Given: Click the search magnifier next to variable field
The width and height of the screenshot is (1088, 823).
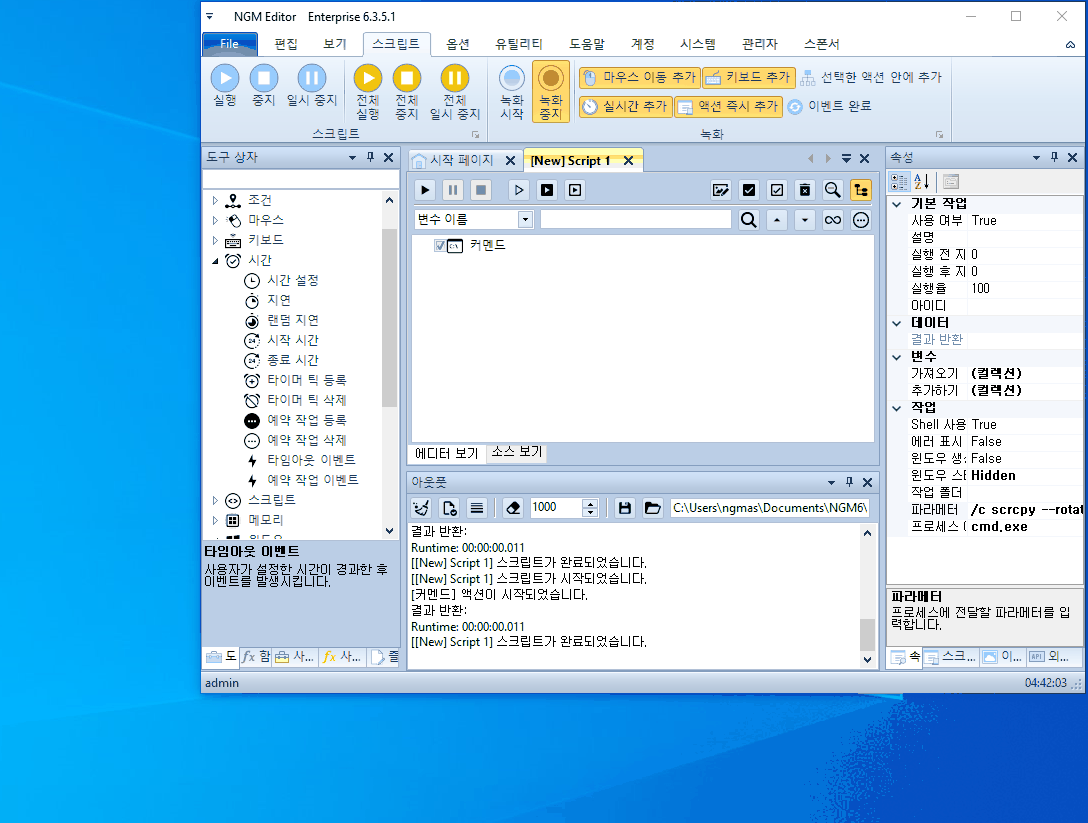Looking at the screenshot, I should tap(749, 220).
